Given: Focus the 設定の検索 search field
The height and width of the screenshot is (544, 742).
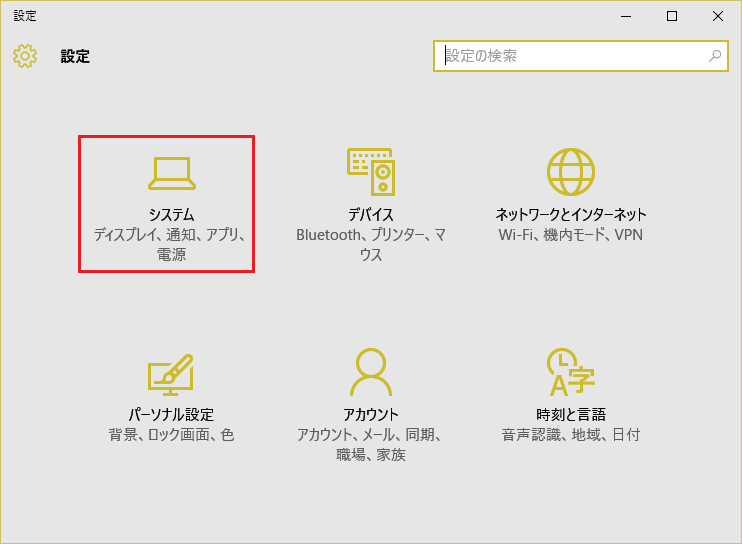Looking at the screenshot, I should tap(570, 56).
